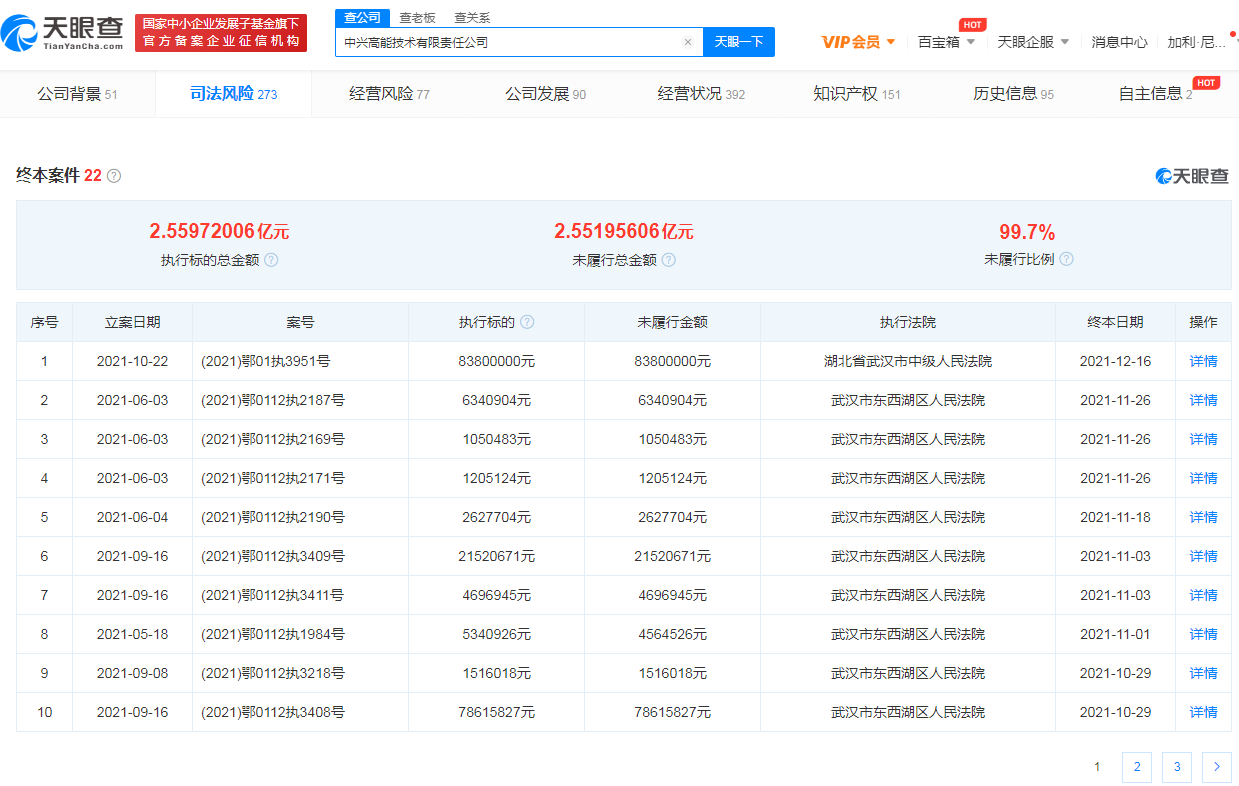Image resolution: width=1239 pixels, height=786 pixels.
Task: Open the 百宝箱 dropdown menu
Action: pos(946,42)
